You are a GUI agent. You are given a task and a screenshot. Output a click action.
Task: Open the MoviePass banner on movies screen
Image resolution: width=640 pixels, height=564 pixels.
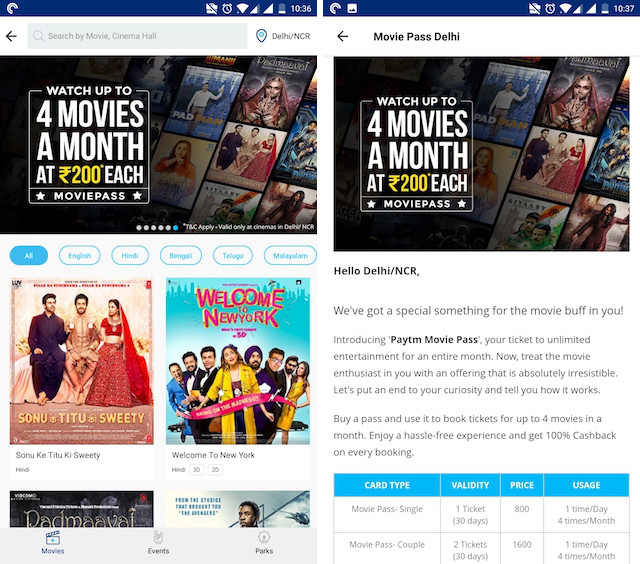[158, 145]
